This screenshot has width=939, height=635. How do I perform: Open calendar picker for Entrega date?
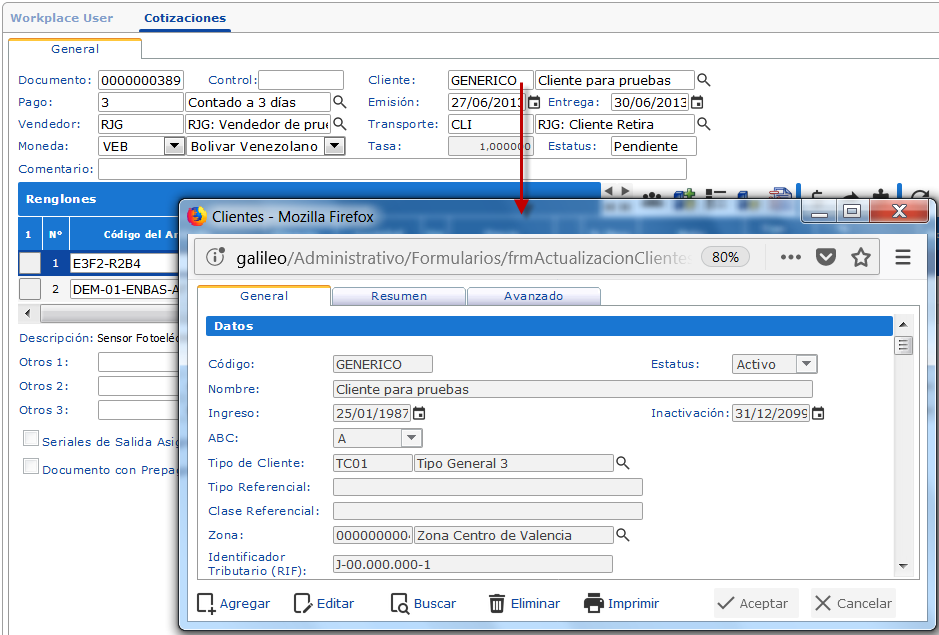click(697, 102)
